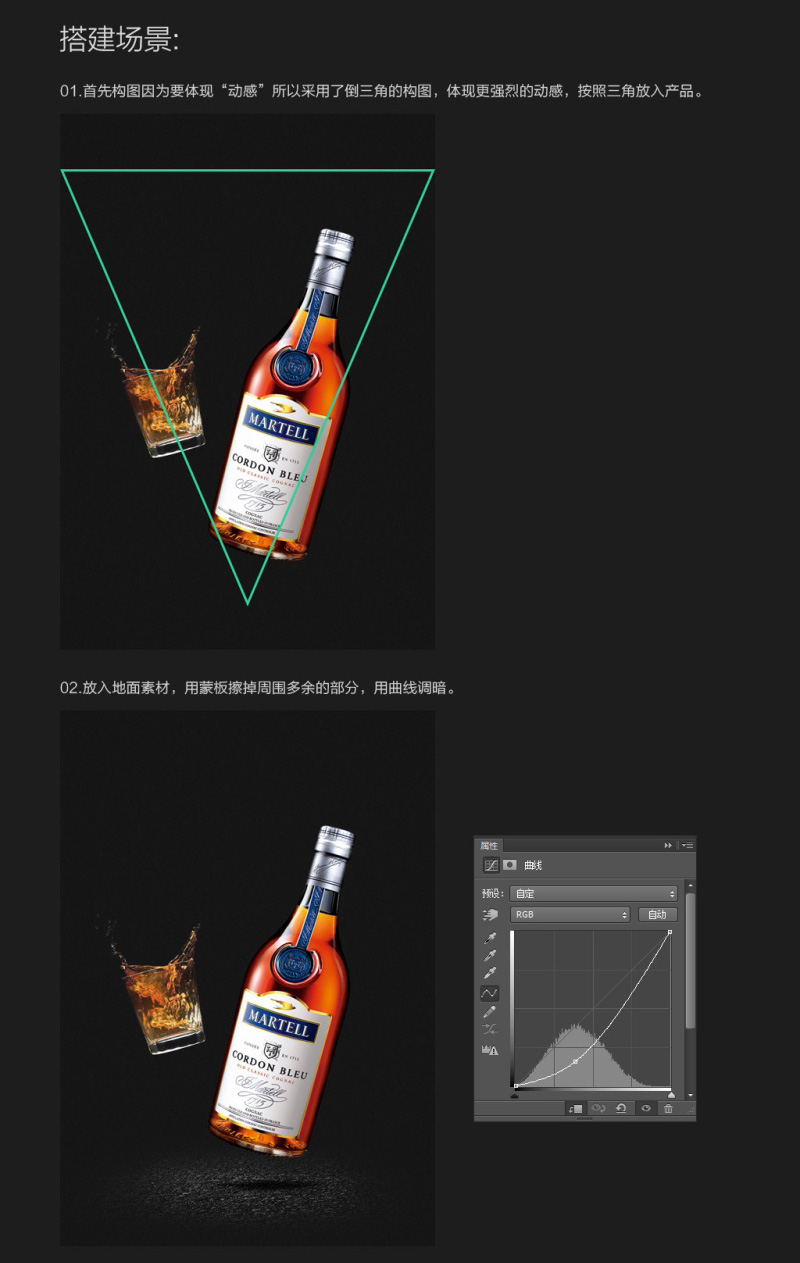Click the top-right curve end point
This screenshot has height=1263, width=800.
tap(670, 932)
